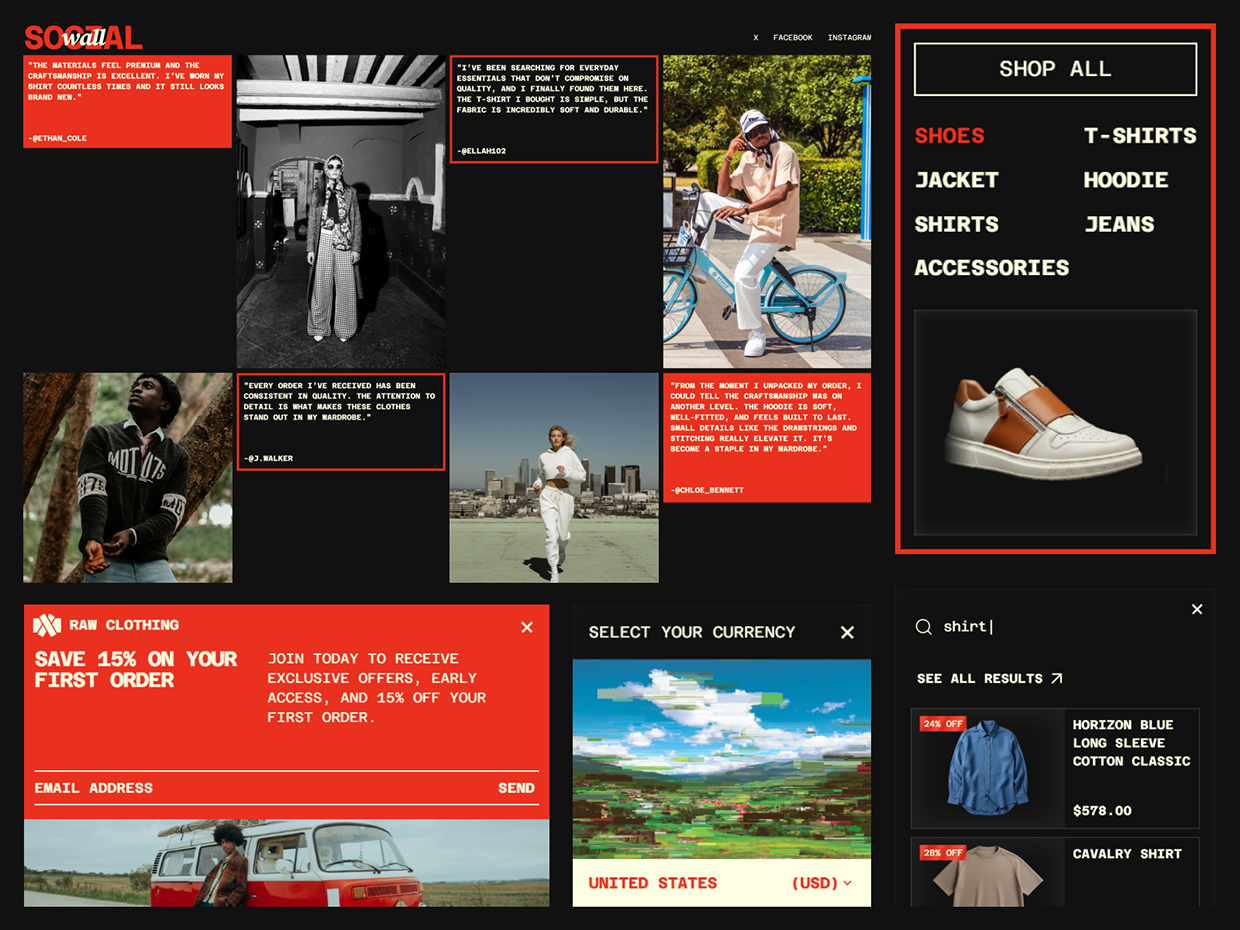Click the Raw Clothing logo icon
Screen dimensions: 1240x930
coord(47,625)
